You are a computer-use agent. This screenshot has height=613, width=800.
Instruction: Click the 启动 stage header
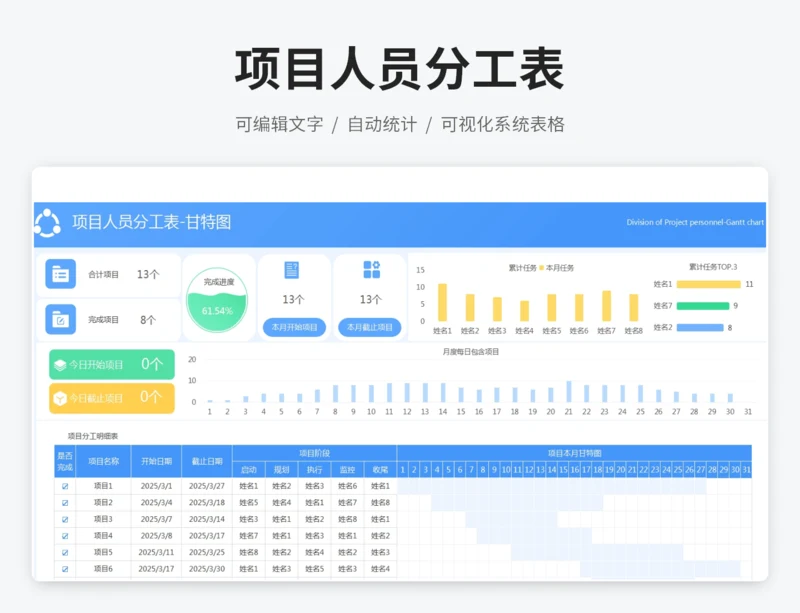tap(249, 470)
